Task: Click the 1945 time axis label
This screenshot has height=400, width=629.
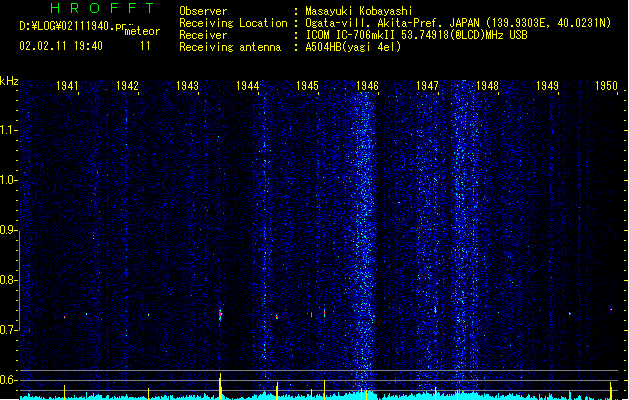Action: pos(307,85)
